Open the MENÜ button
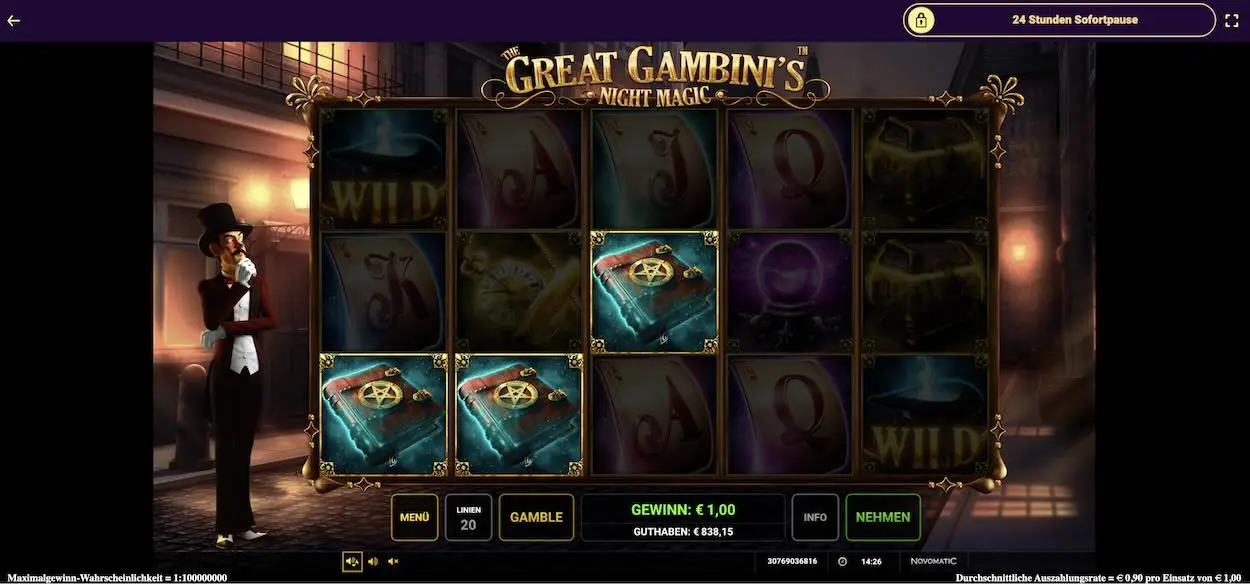 pos(414,517)
